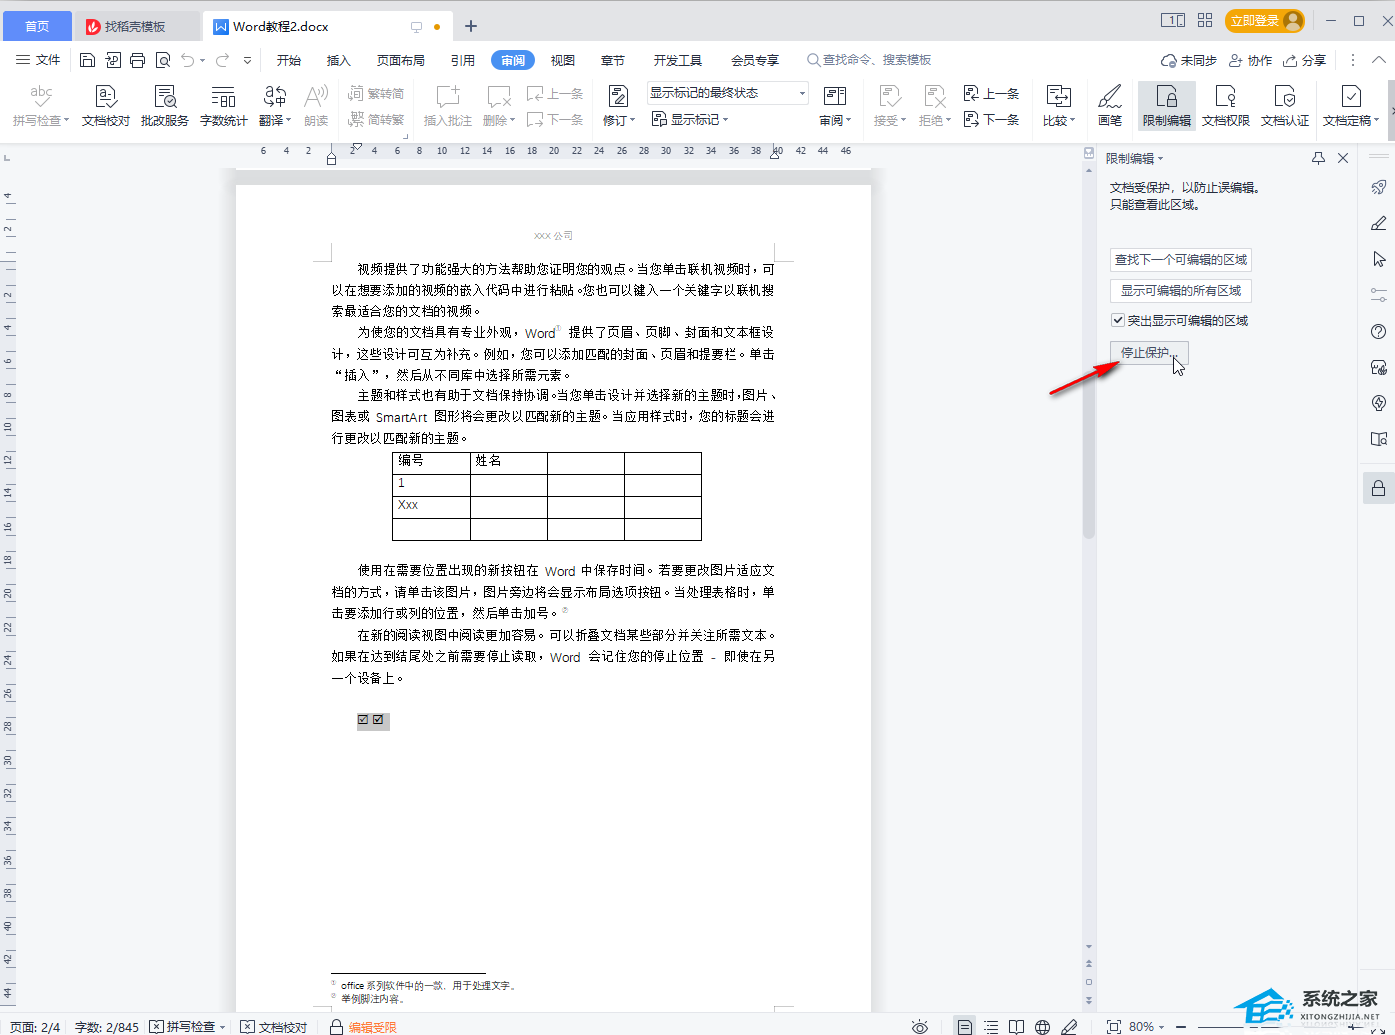Viewport: 1395px width, 1035px height.
Task: Open the 找稻壳模板 tab
Action: 135,26
